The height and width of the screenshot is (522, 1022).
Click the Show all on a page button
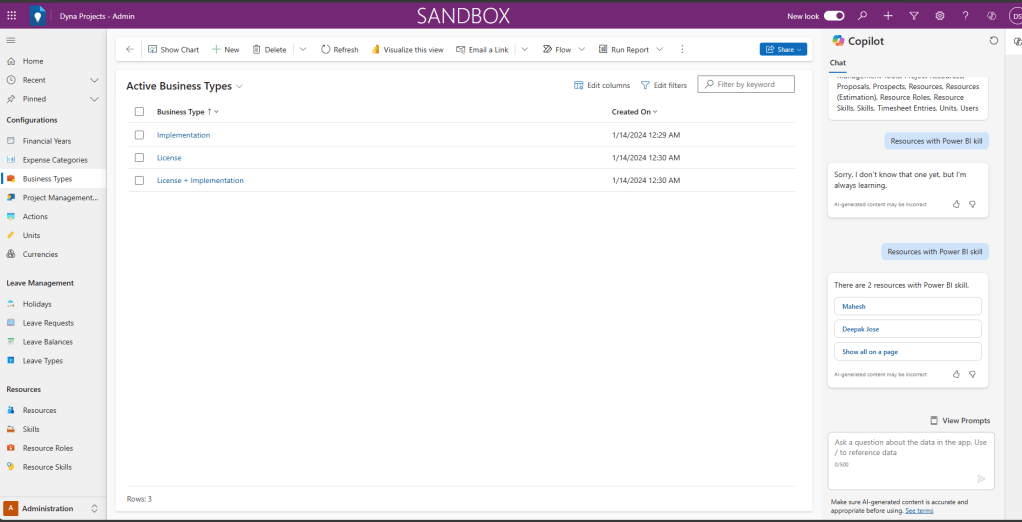tap(907, 352)
